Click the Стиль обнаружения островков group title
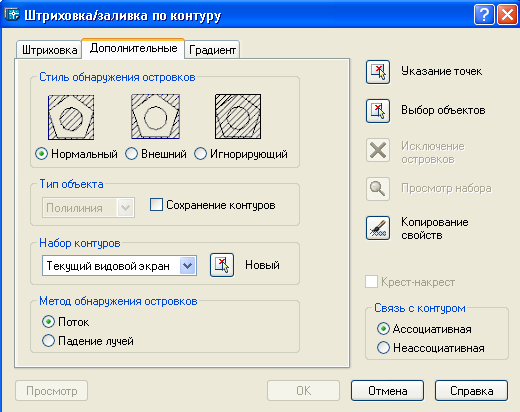The height and width of the screenshot is (412, 520). pyautogui.click(x=117, y=77)
